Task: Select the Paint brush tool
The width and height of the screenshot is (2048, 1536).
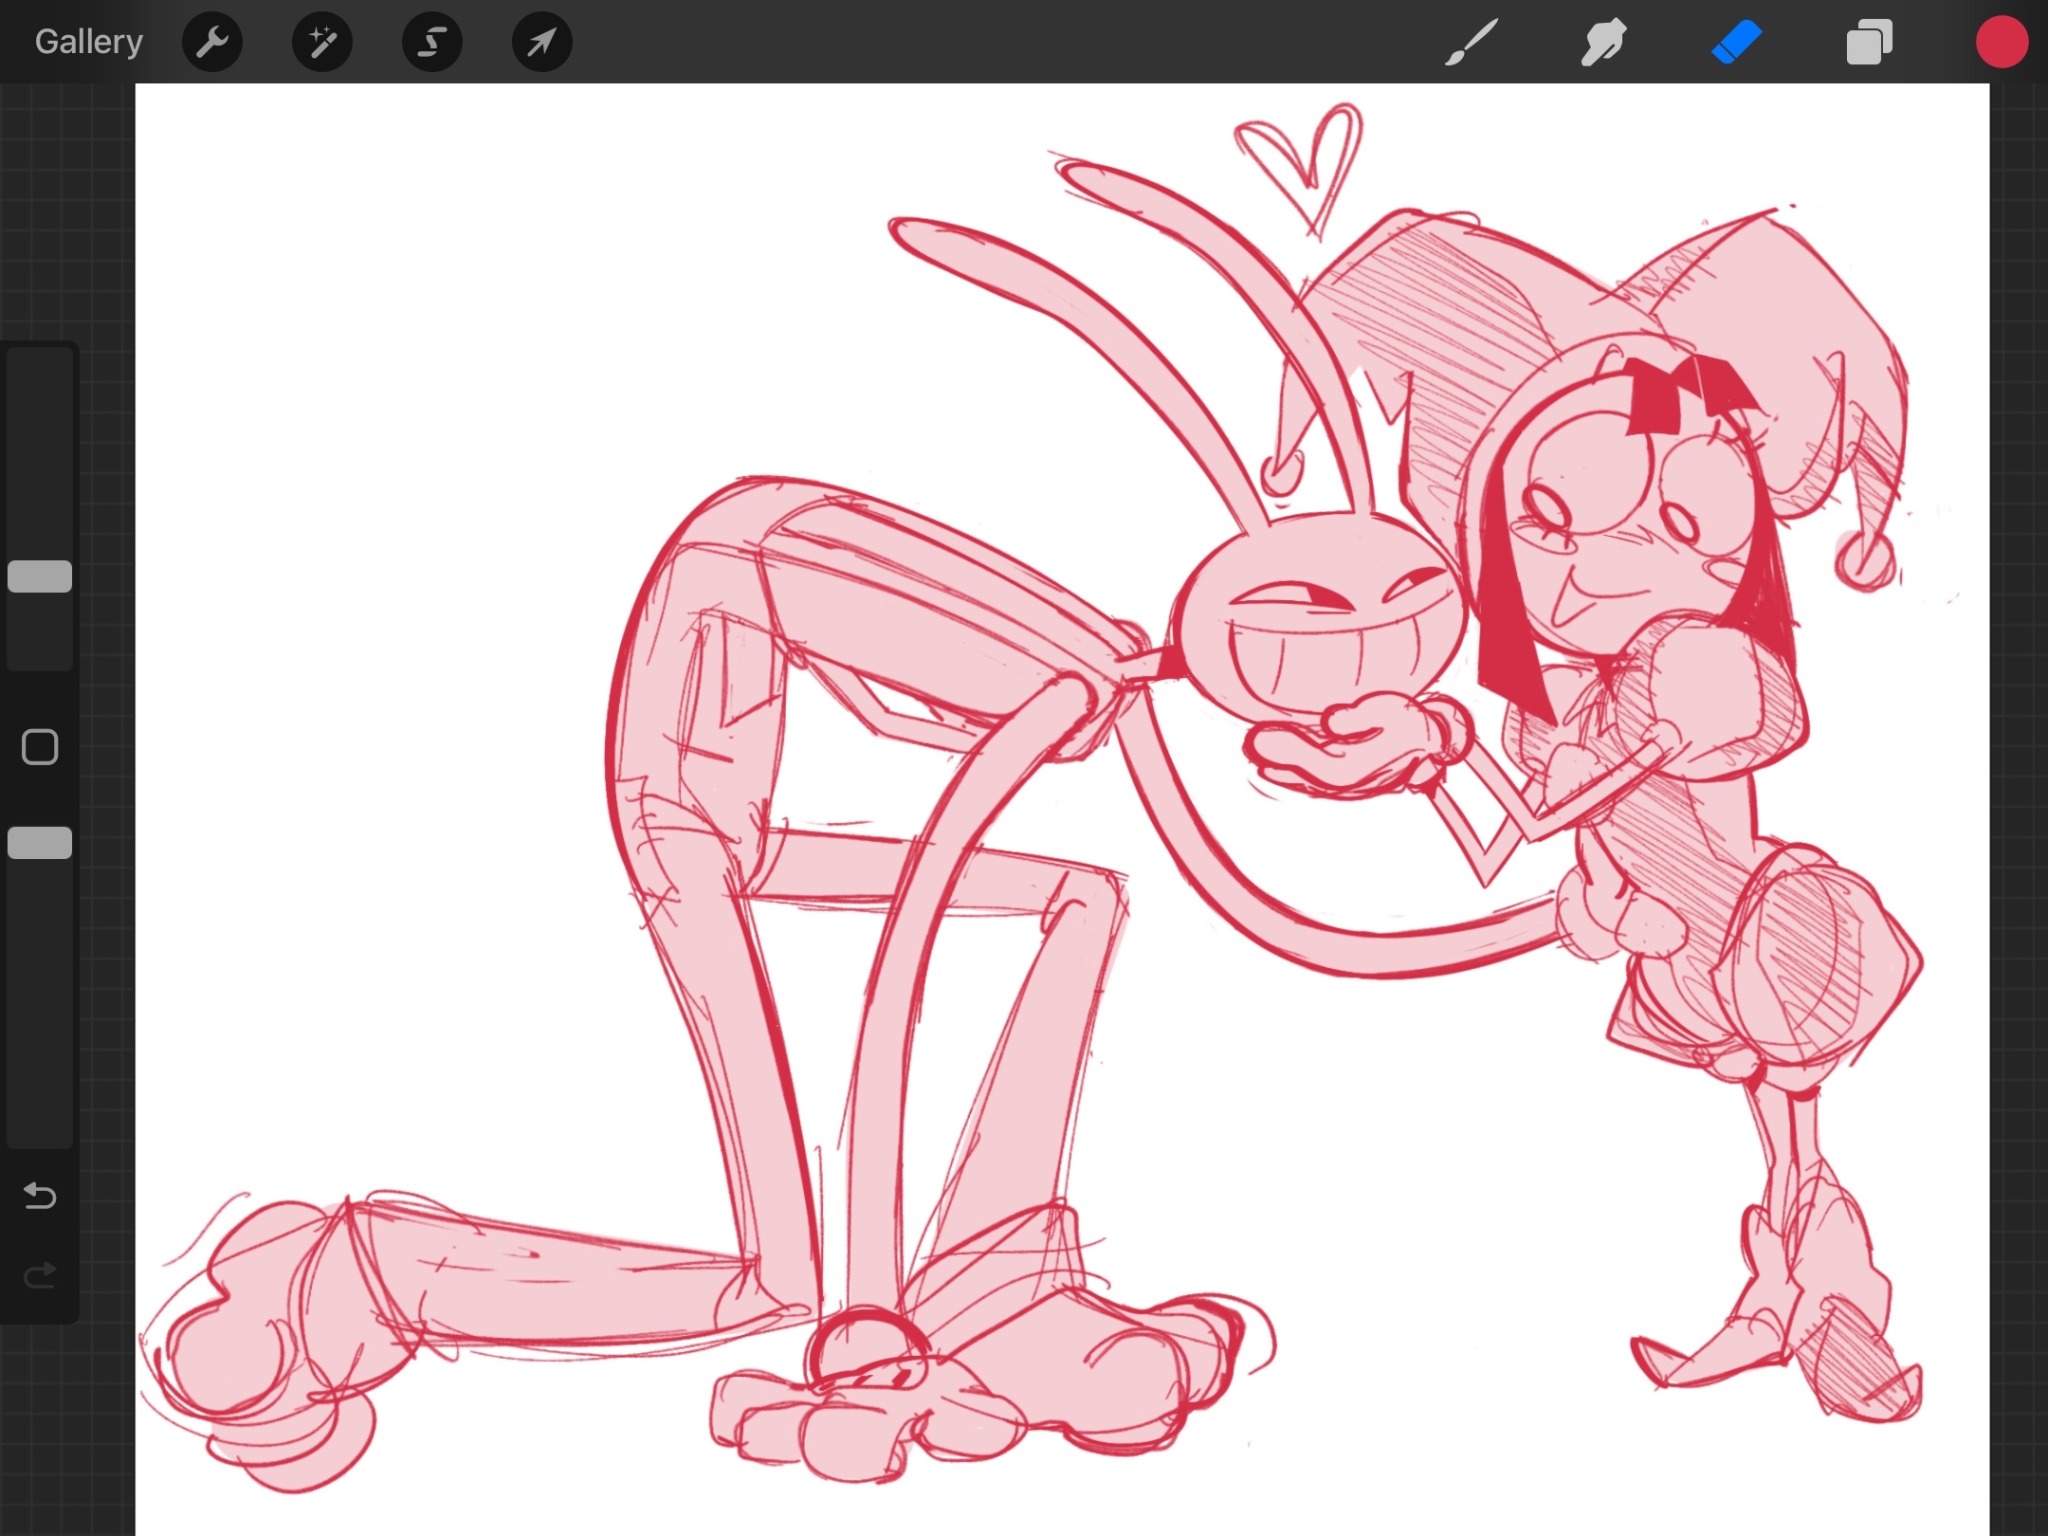Action: [1471, 43]
